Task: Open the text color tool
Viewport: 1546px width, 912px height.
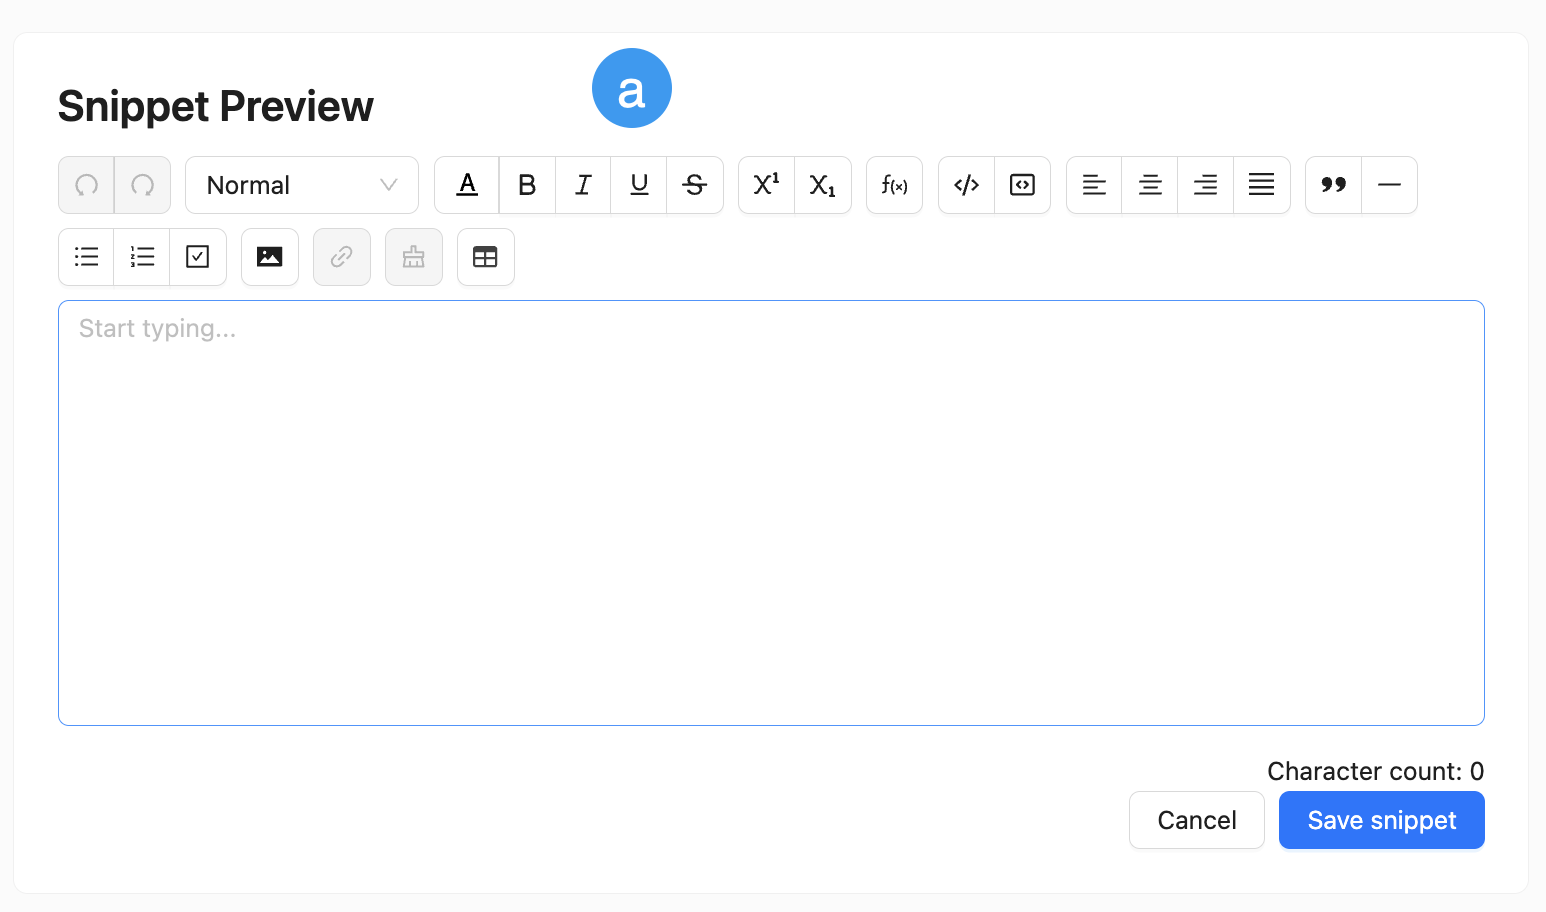Action: click(x=467, y=185)
